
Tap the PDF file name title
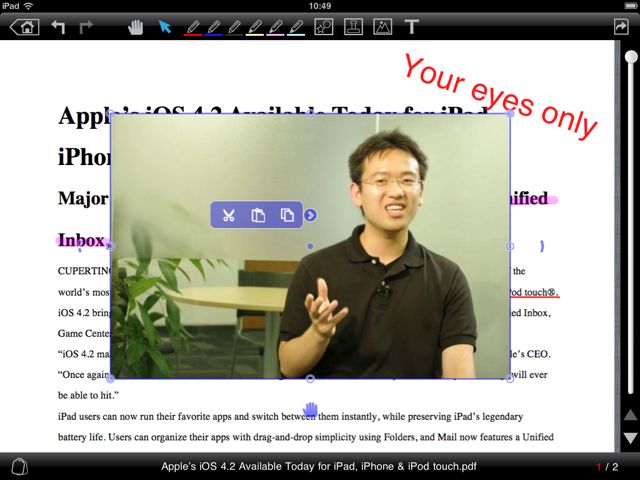318,467
